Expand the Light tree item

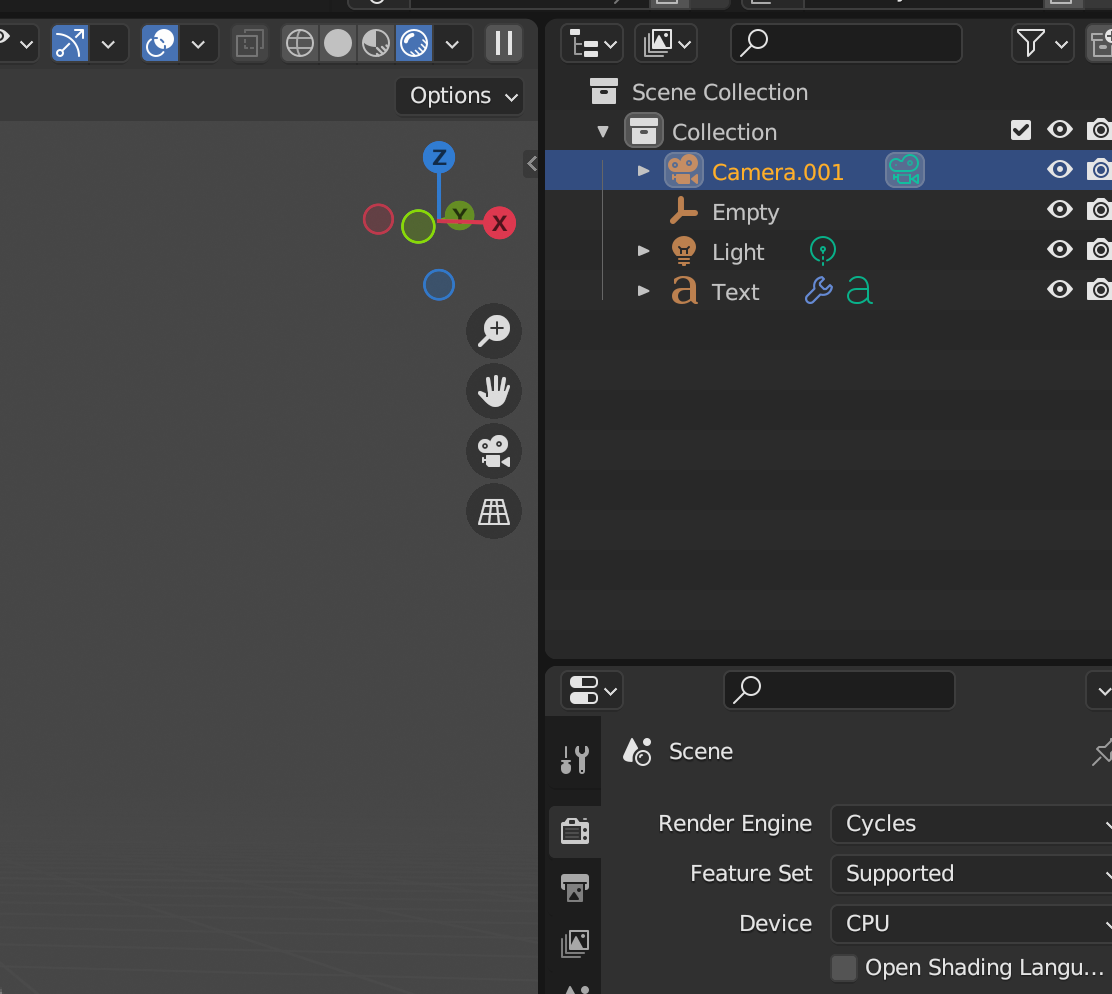(643, 251)
